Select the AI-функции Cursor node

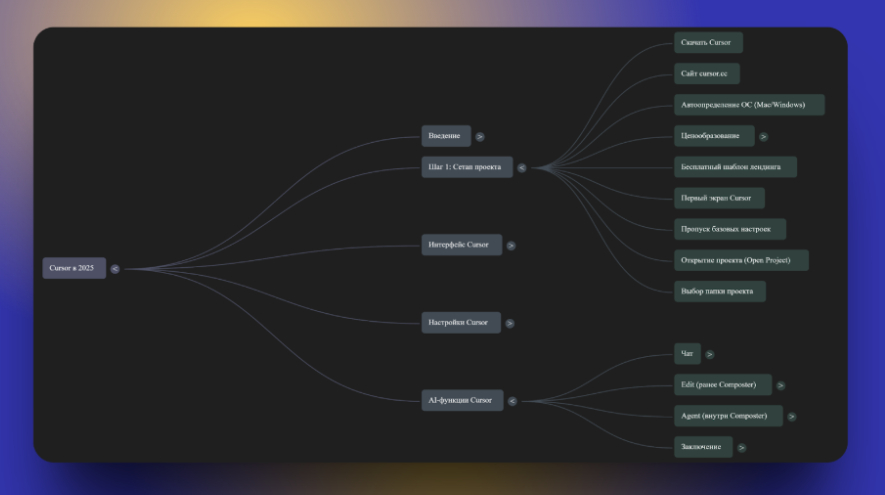coord(462,400)
